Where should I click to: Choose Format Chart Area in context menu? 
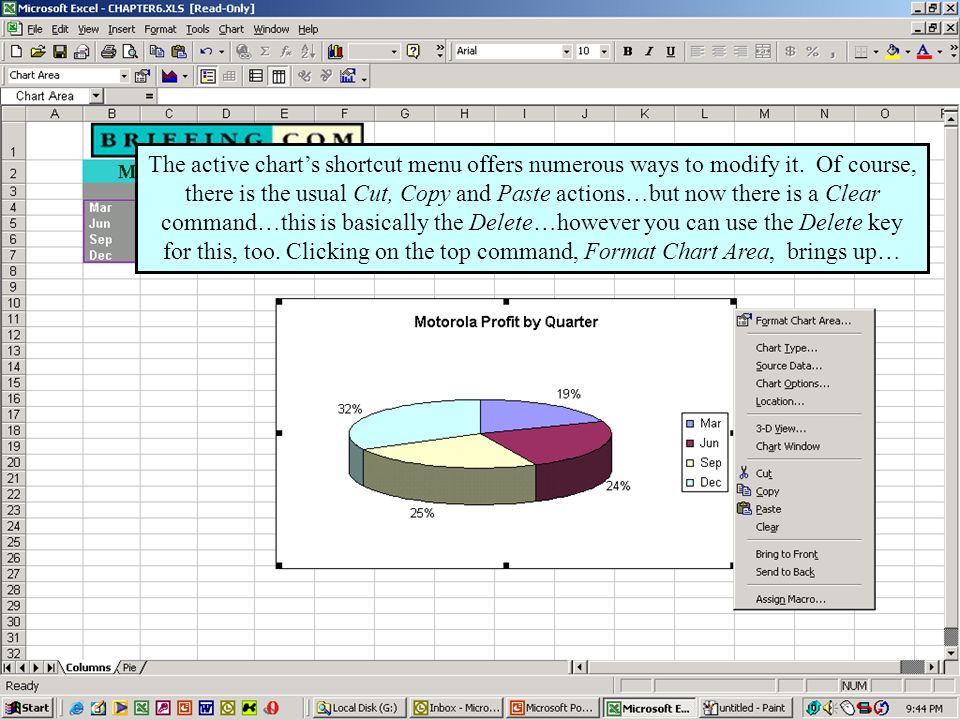coord(804,320)
